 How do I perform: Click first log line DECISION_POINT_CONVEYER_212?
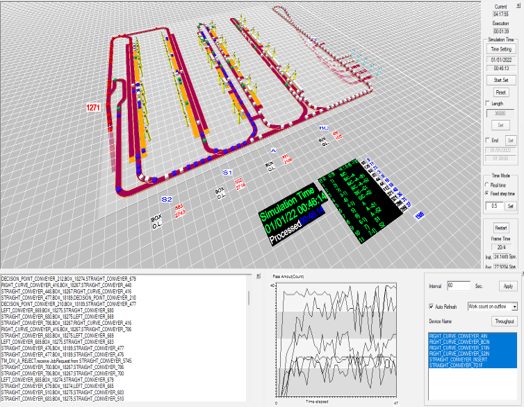pos(69,278)
